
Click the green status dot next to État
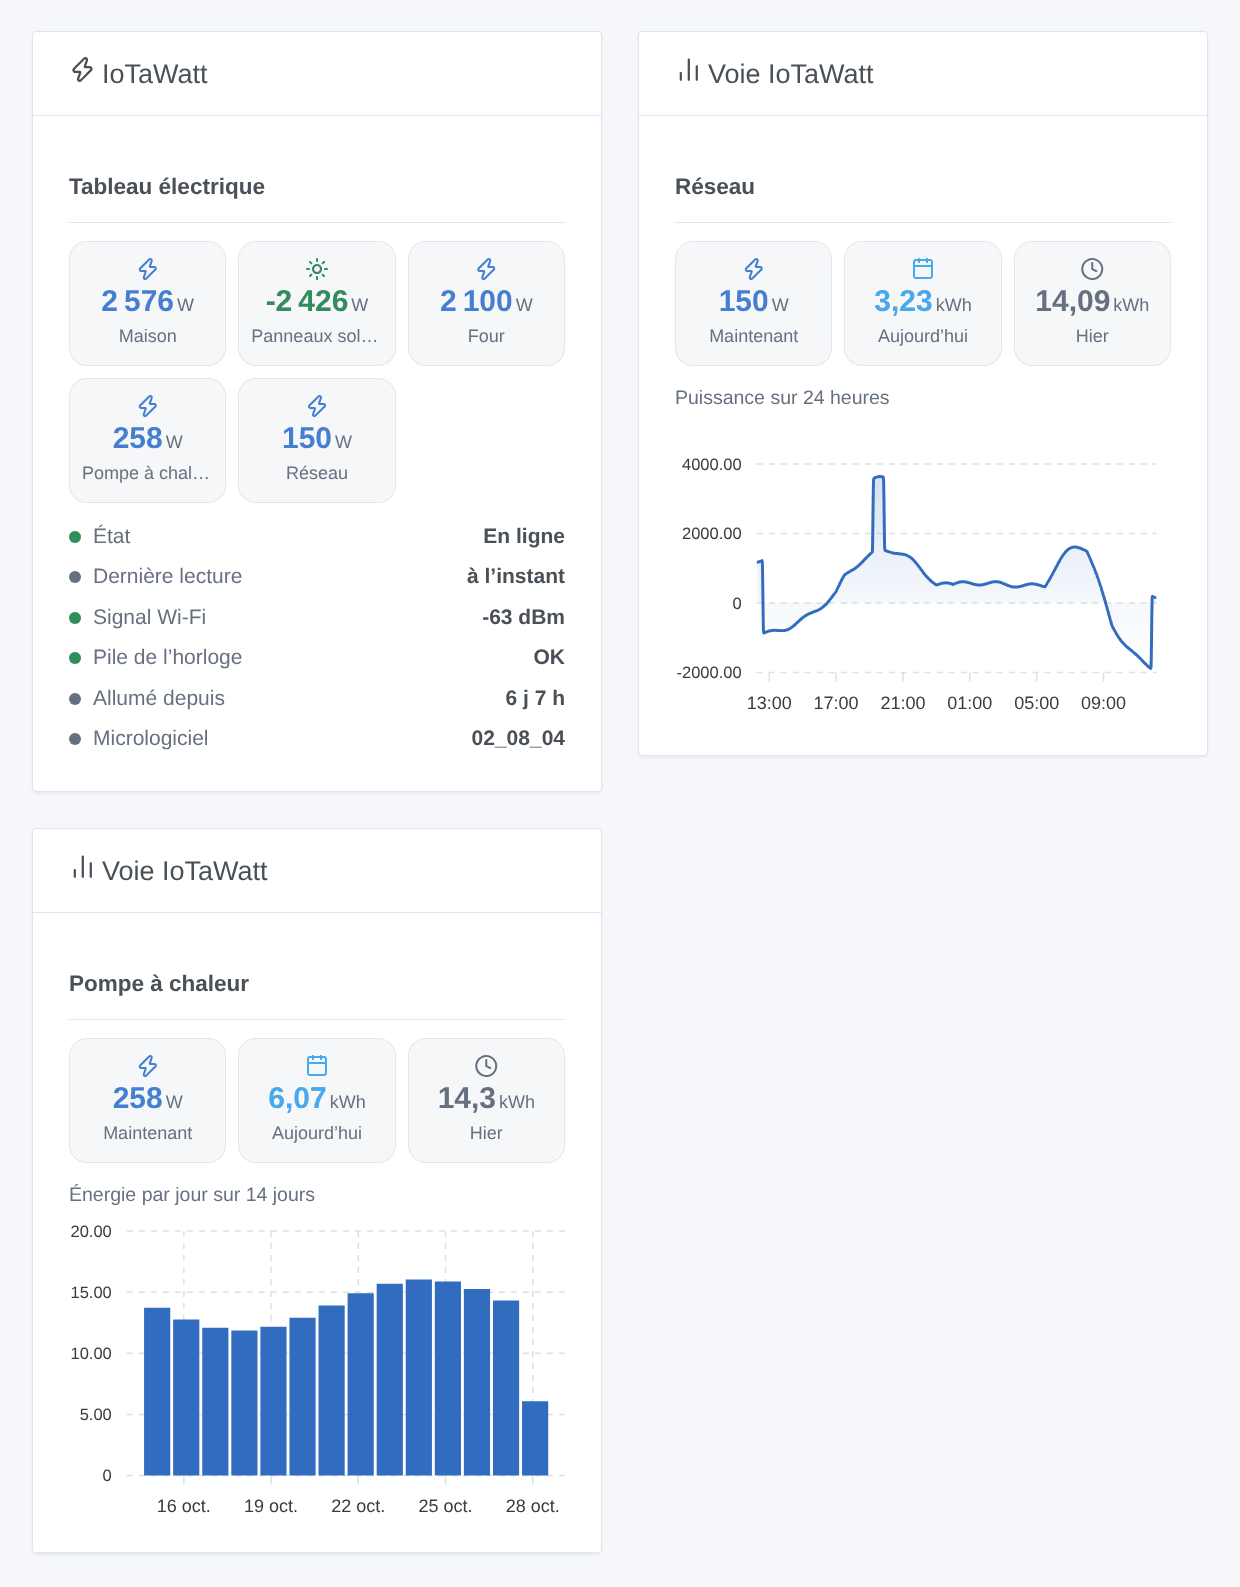point(75,537)
